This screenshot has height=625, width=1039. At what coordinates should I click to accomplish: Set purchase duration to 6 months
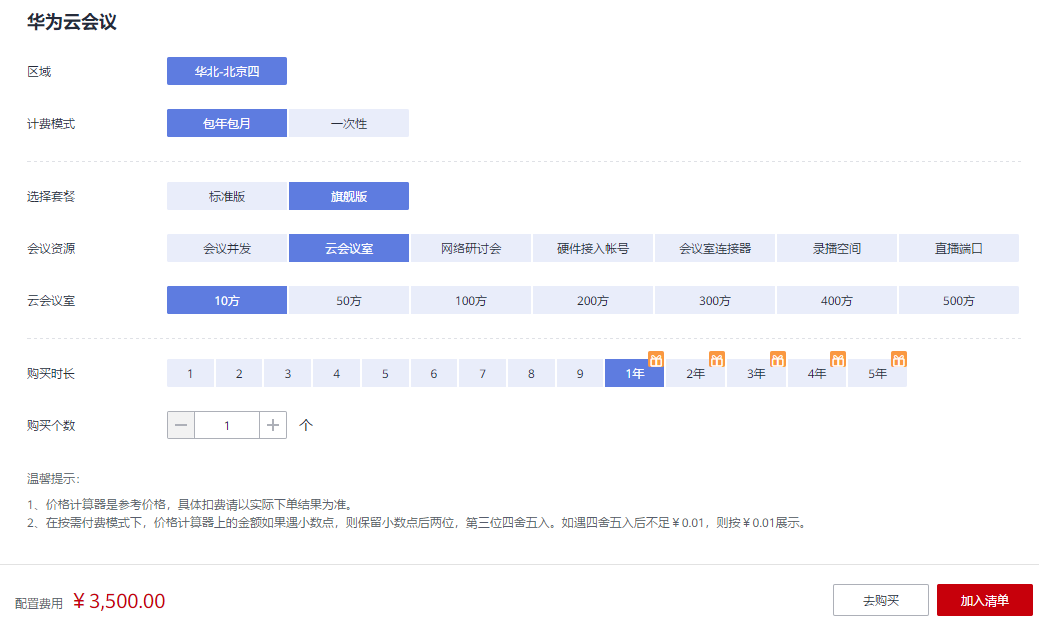(433, 373)
